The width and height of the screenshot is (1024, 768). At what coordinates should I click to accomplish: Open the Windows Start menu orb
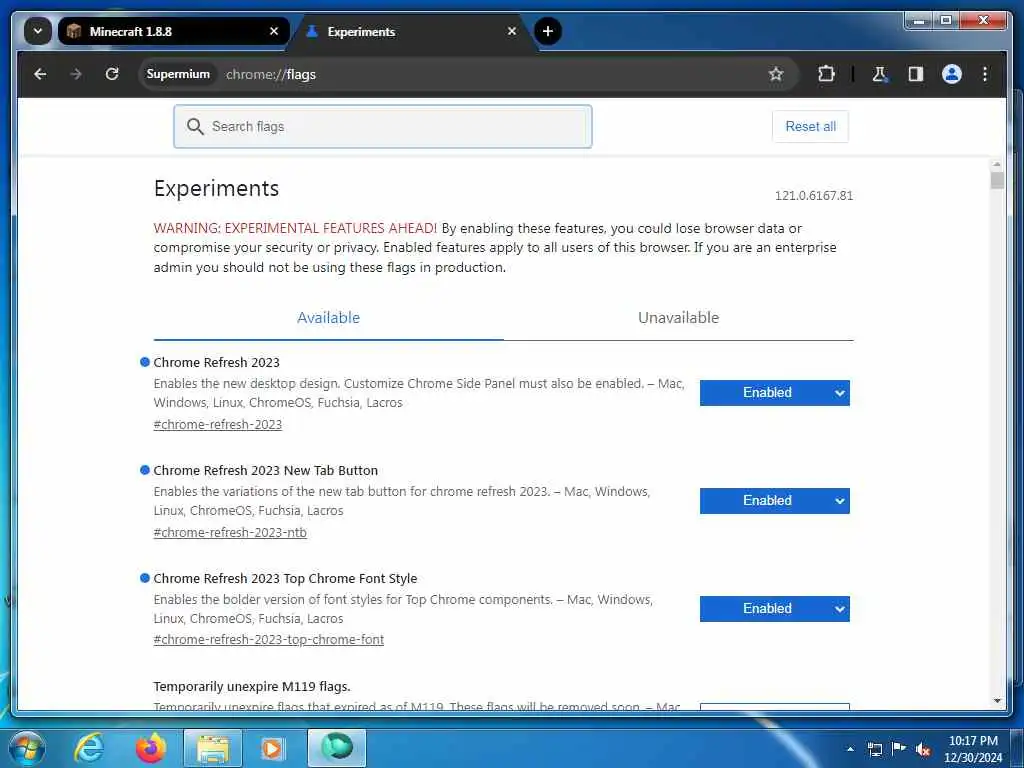point(27,748)
